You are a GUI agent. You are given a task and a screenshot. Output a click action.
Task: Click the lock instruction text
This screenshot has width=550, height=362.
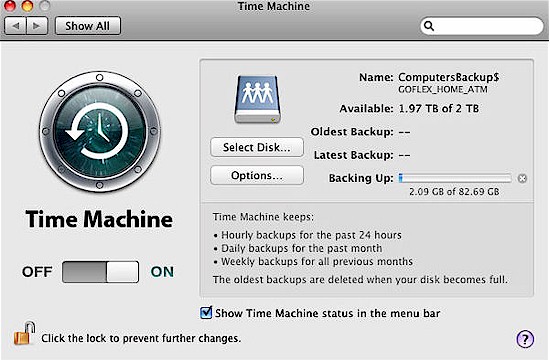coord(141,338)
